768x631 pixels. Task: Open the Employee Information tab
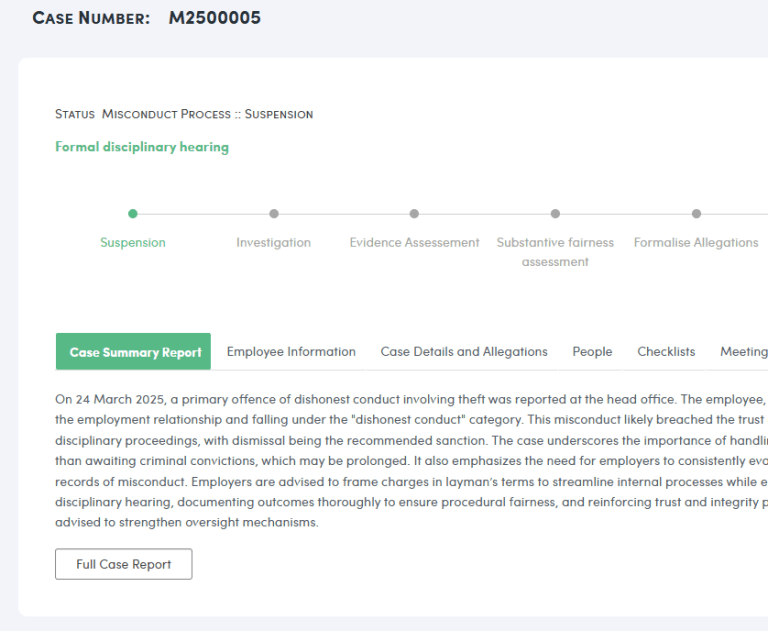tap(291, 352)
